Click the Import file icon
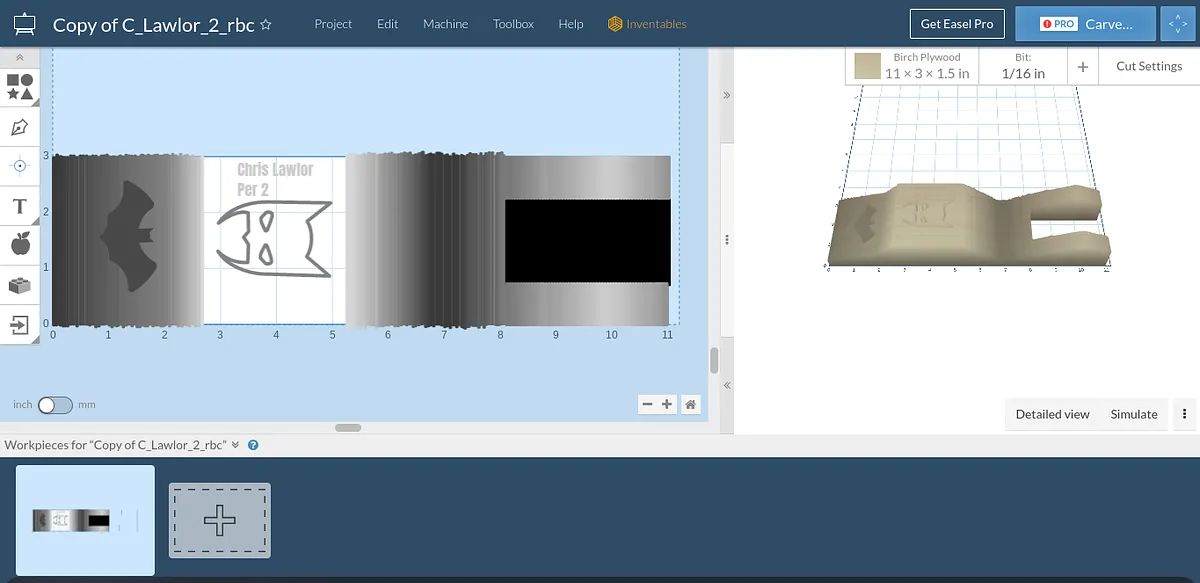This screenshot has height=583, width=1200. (x=19, y=324)
